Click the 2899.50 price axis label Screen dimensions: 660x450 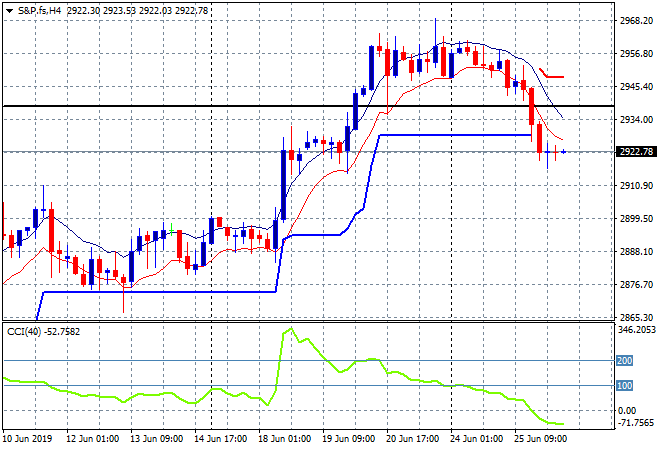(636, 218)
